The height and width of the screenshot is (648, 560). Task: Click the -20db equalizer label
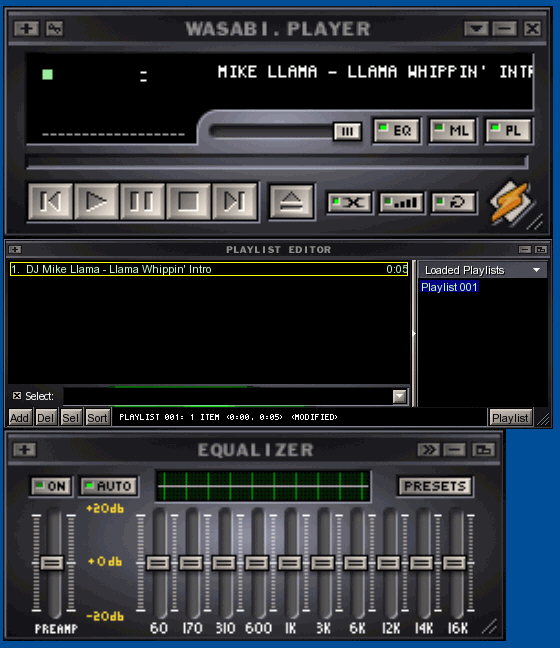[x=105, y=616]
